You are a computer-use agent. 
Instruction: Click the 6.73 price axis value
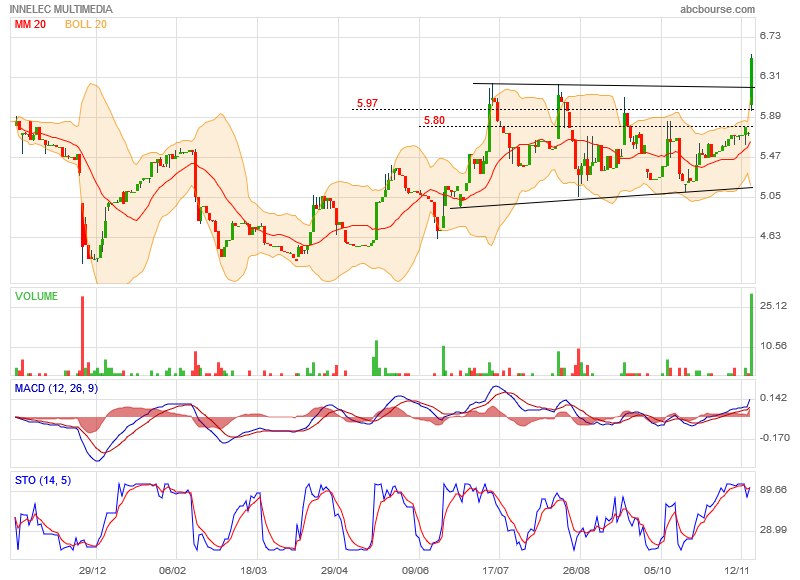(x=770, y=36)
